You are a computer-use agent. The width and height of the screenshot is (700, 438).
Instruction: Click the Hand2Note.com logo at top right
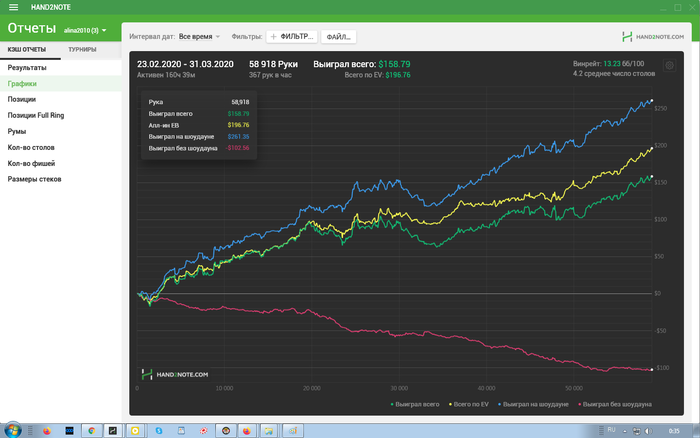[x=653, y=37]
